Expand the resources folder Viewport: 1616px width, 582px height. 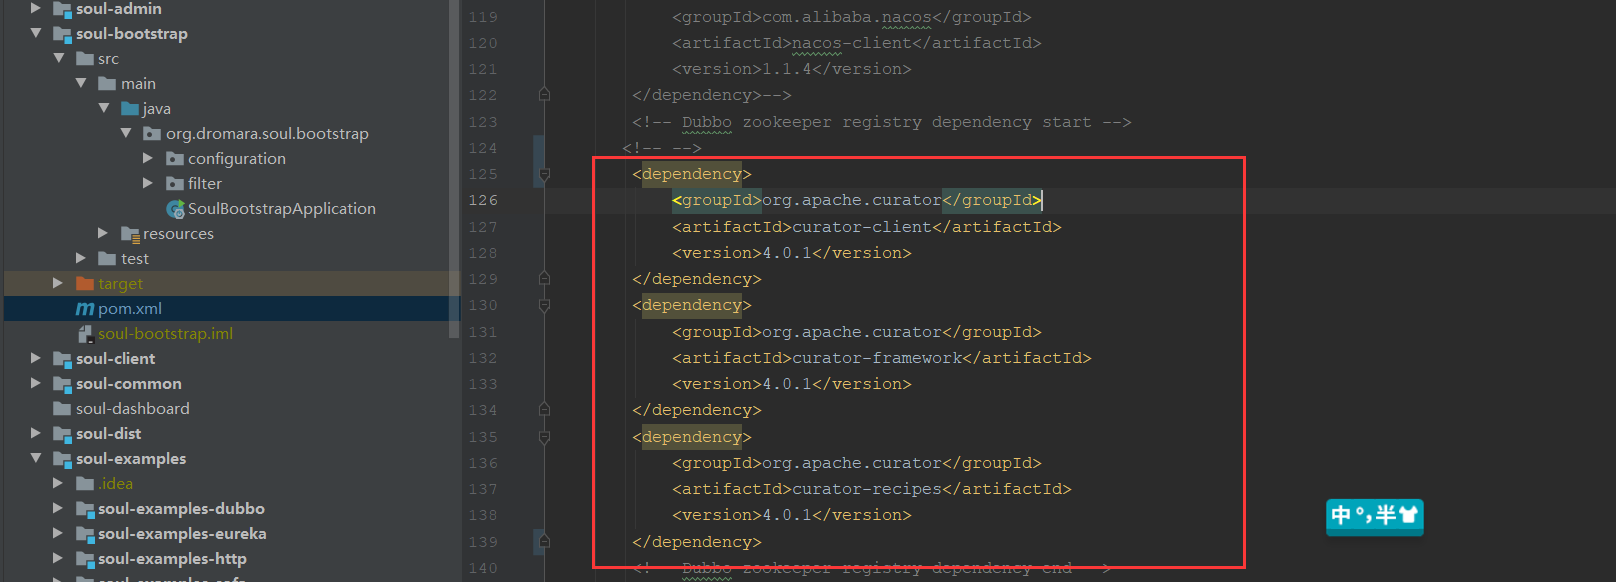pos(103,233)
